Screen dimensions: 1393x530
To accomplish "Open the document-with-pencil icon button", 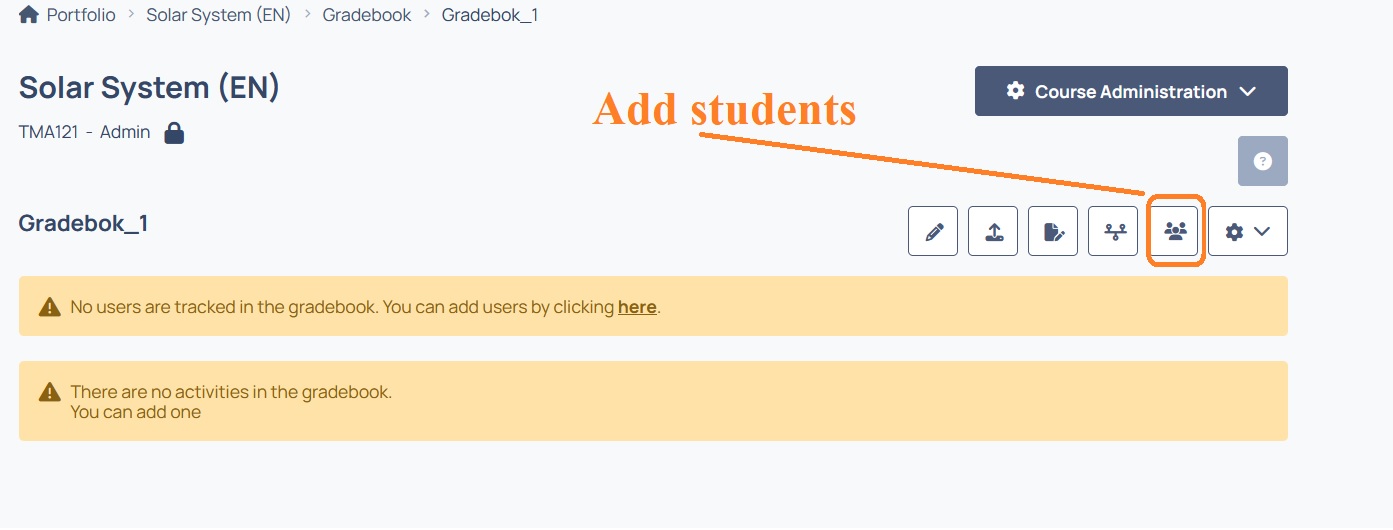I will (1053, 231).
